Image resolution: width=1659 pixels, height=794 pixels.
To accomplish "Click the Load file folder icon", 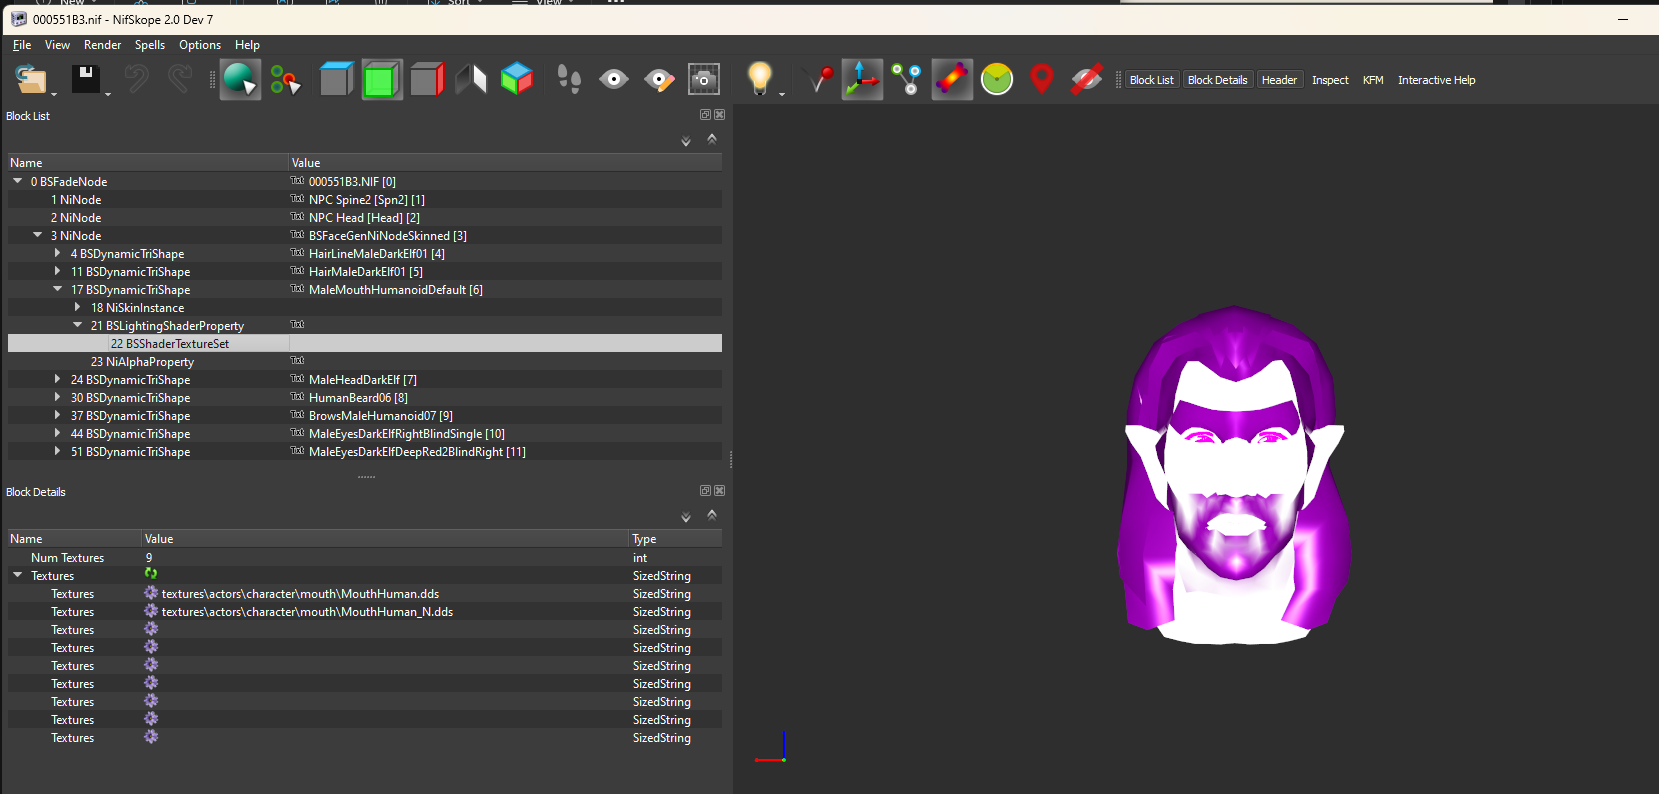I will pyautogui.click(x=31, y=79).
